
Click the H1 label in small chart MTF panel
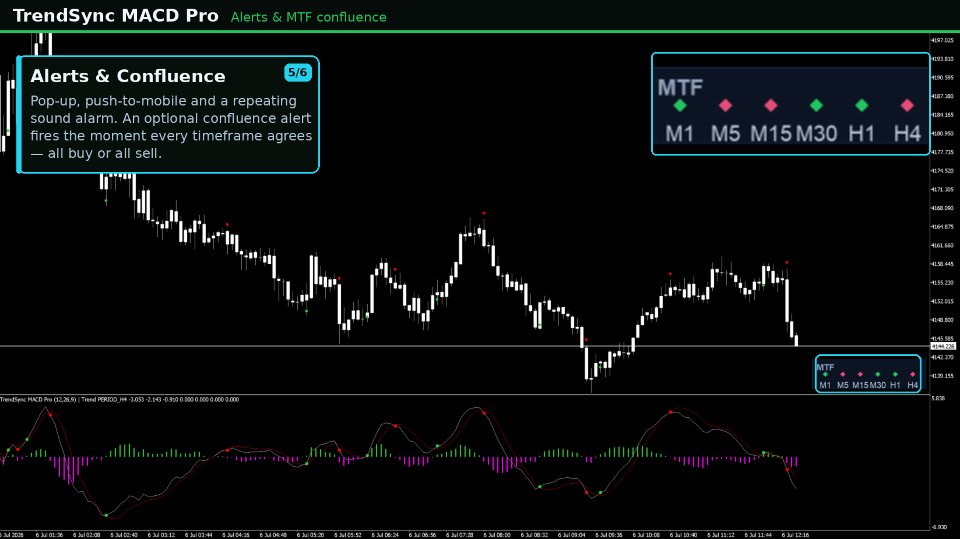(895, 385)
